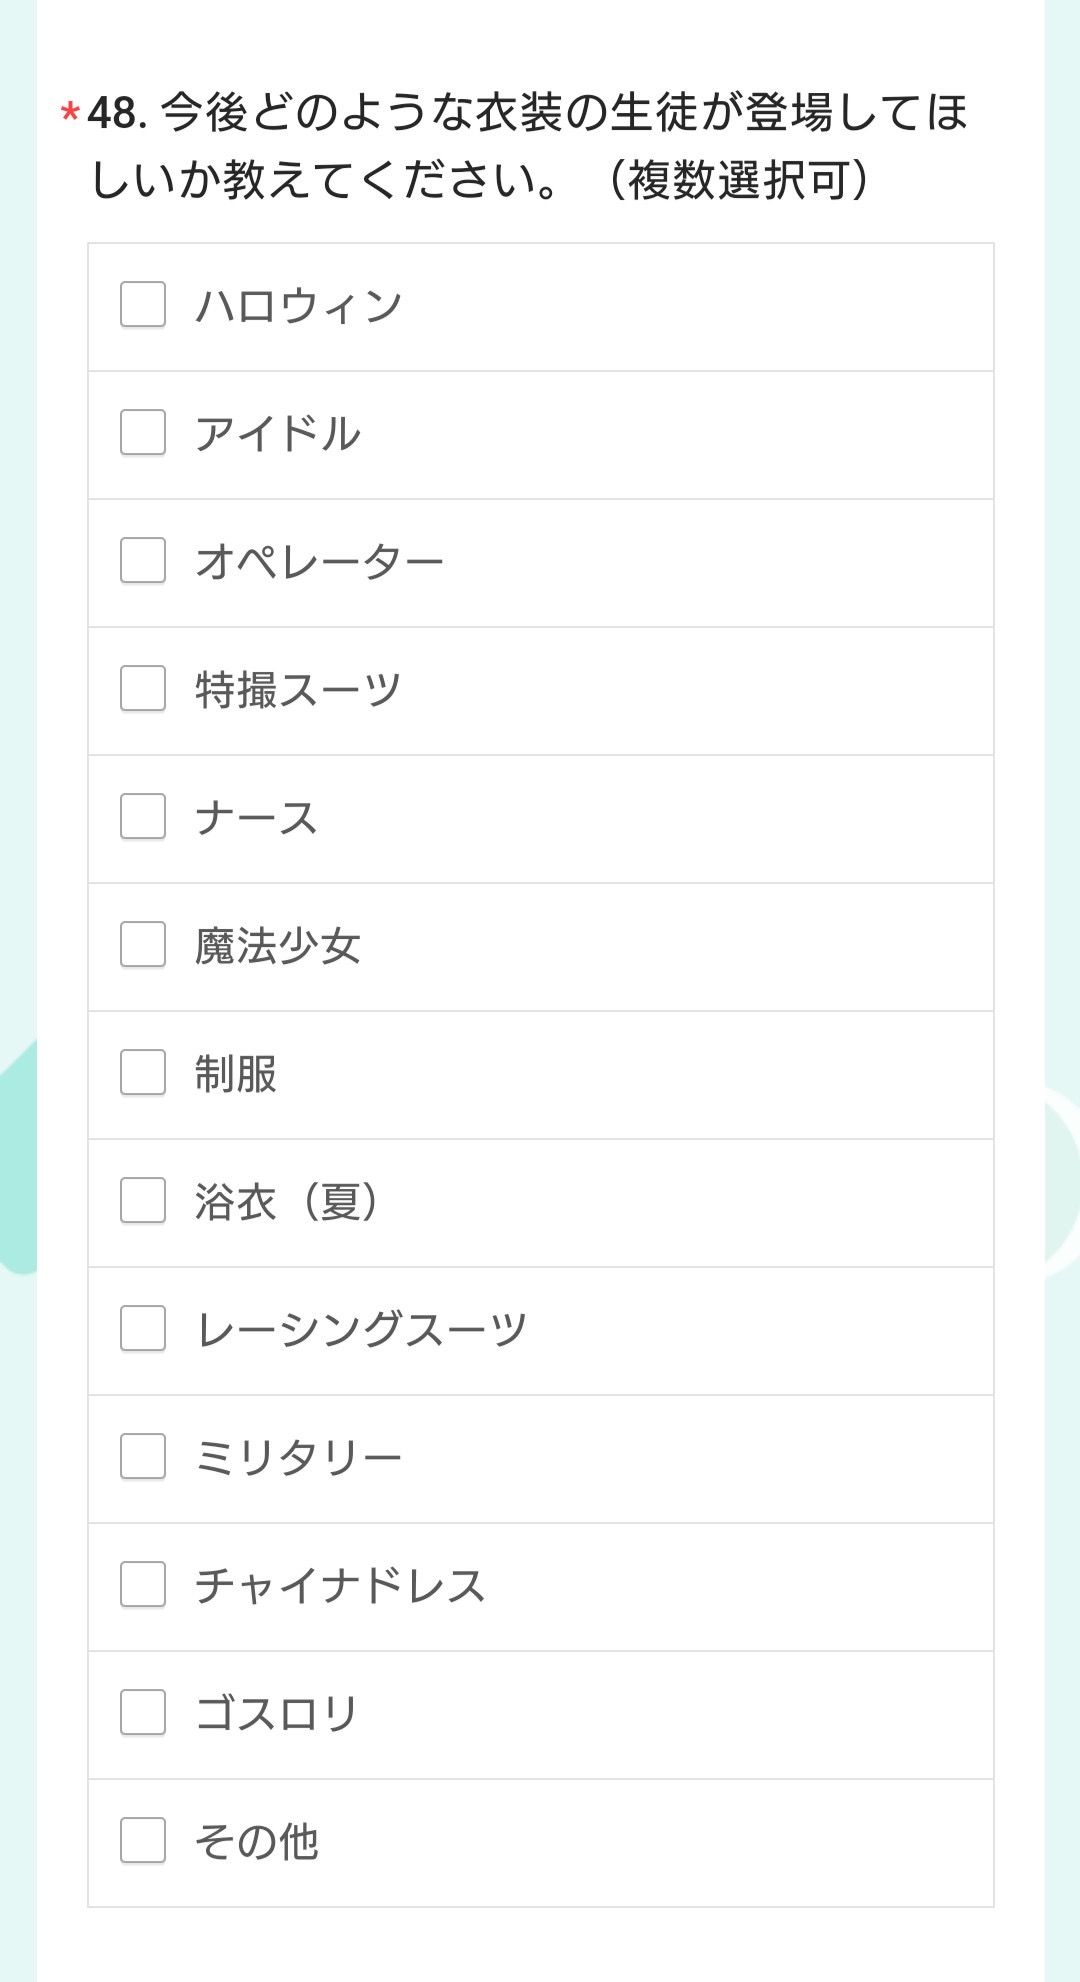The height and width of the screenshot is (1982, 1080).
Task: Tap the チャイナドレス label text
Action: (x=340, y=1586)
